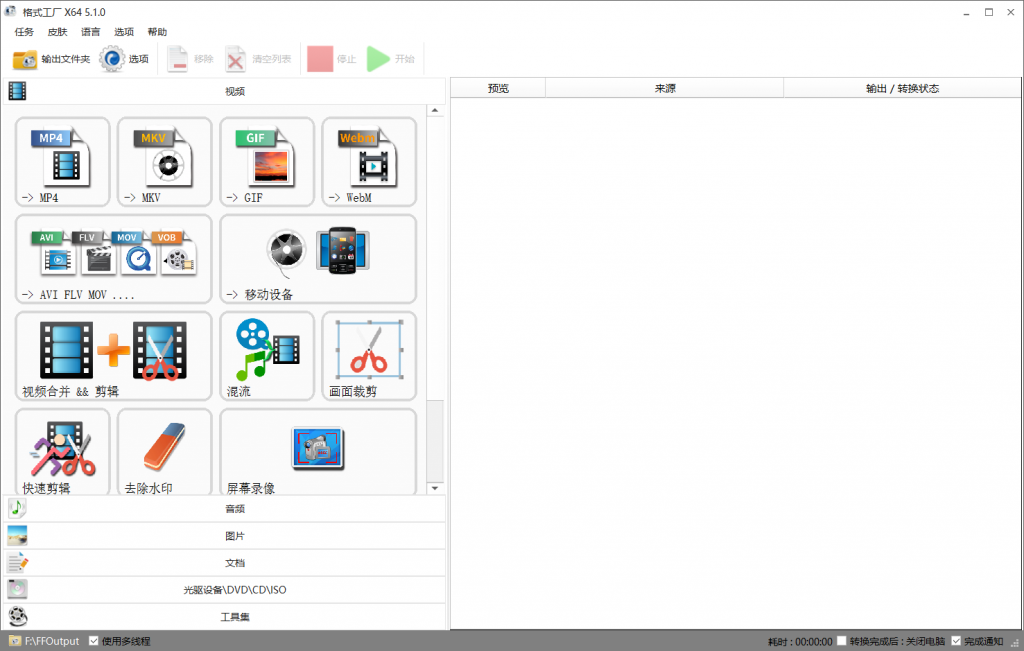Expand the 图片 picture category
This screenshot has width=1024, height=651.
pos(234,536)
